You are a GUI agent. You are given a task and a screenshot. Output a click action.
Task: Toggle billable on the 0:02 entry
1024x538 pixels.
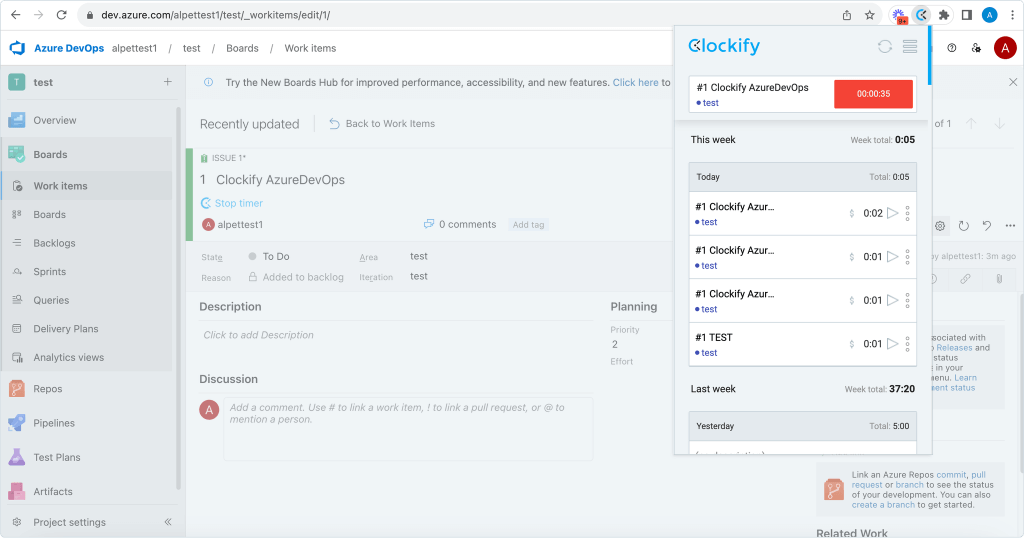852,213
